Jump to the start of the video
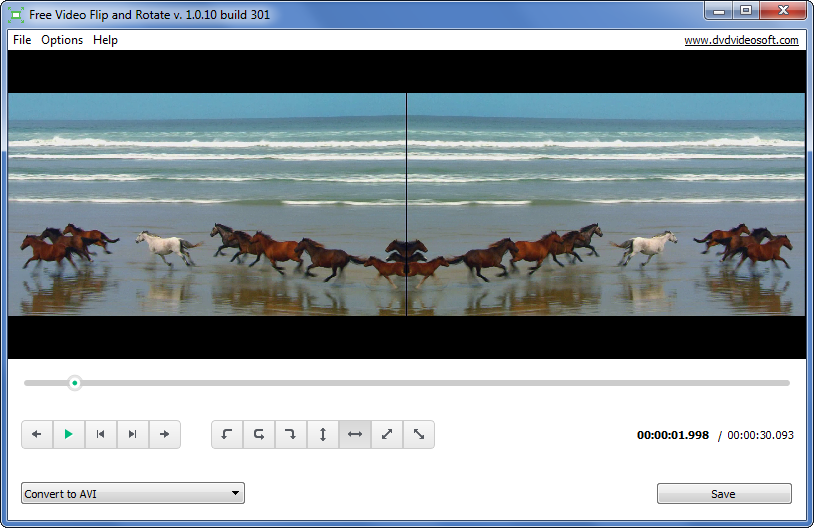This screenshot has width=814, height=528. click(101, 434)
